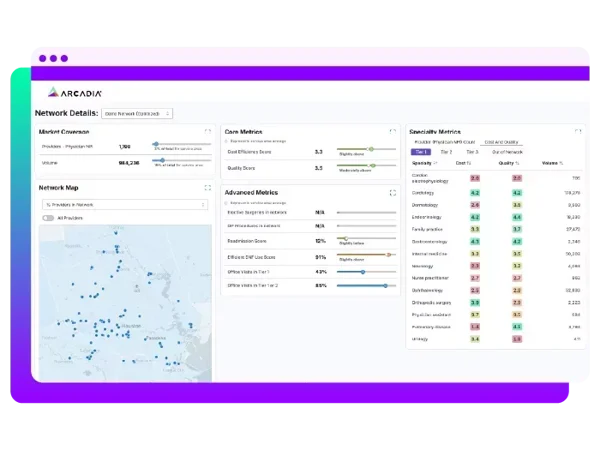The width and height of the screenshot is (600, 450).
Task: Click the Cost Efficiency Score value 3.3
Action: [318, 152]
